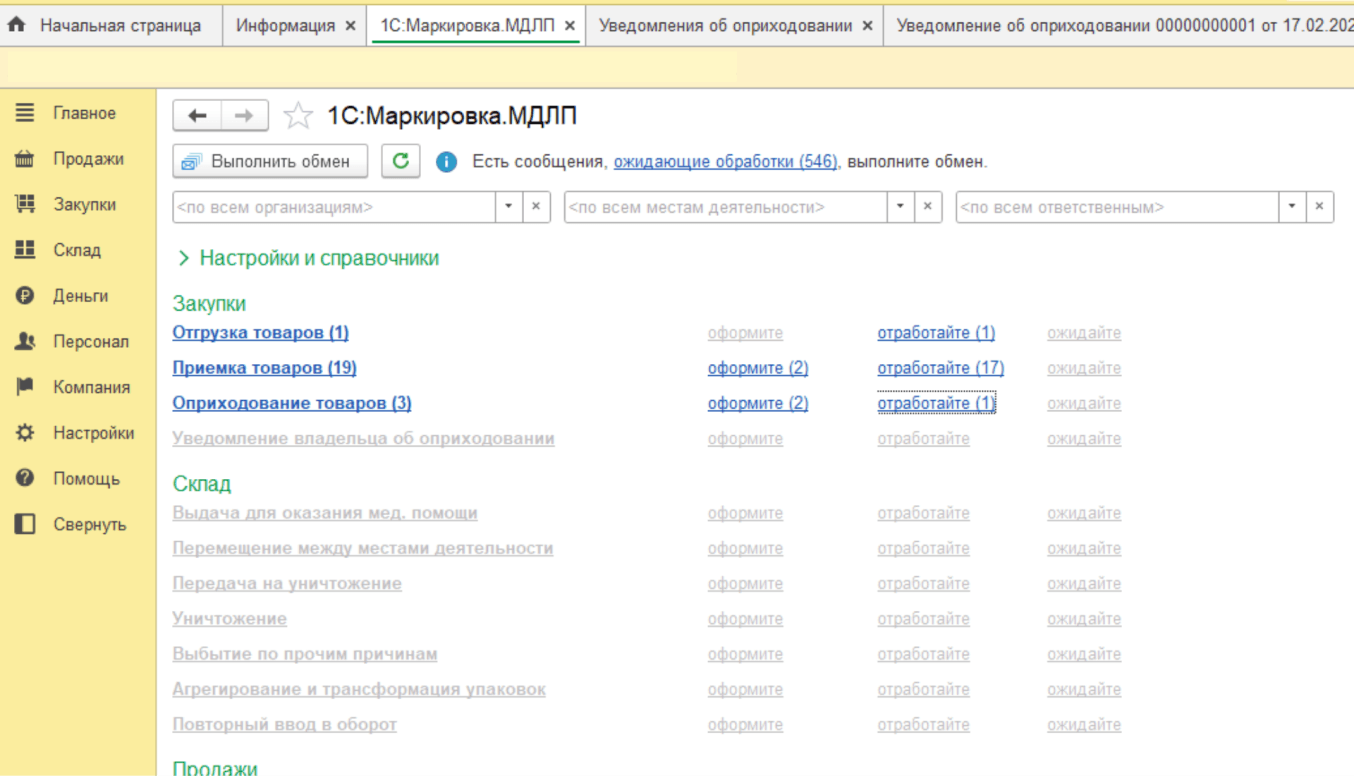Open Перемещение между местами деятельности link
This screenshot has width=1354, height=776.
pos(363,548)
